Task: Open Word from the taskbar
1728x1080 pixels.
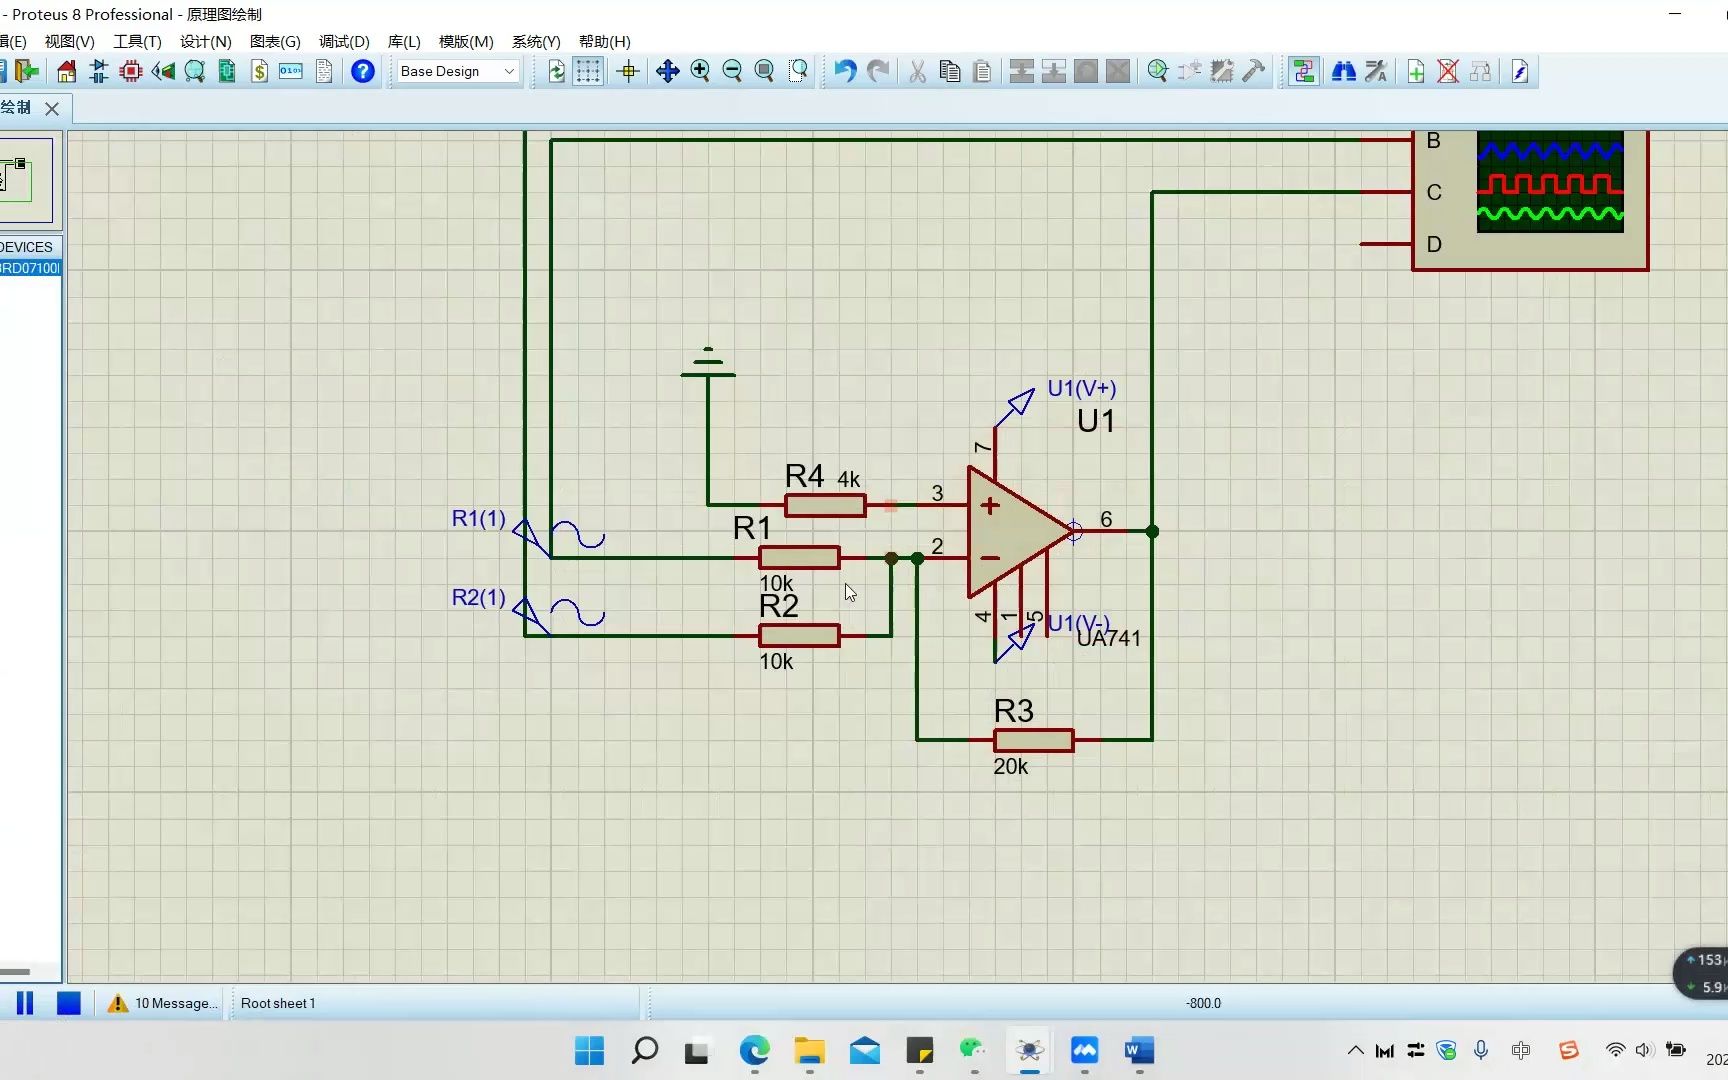Action: tap(1139, 1051)
